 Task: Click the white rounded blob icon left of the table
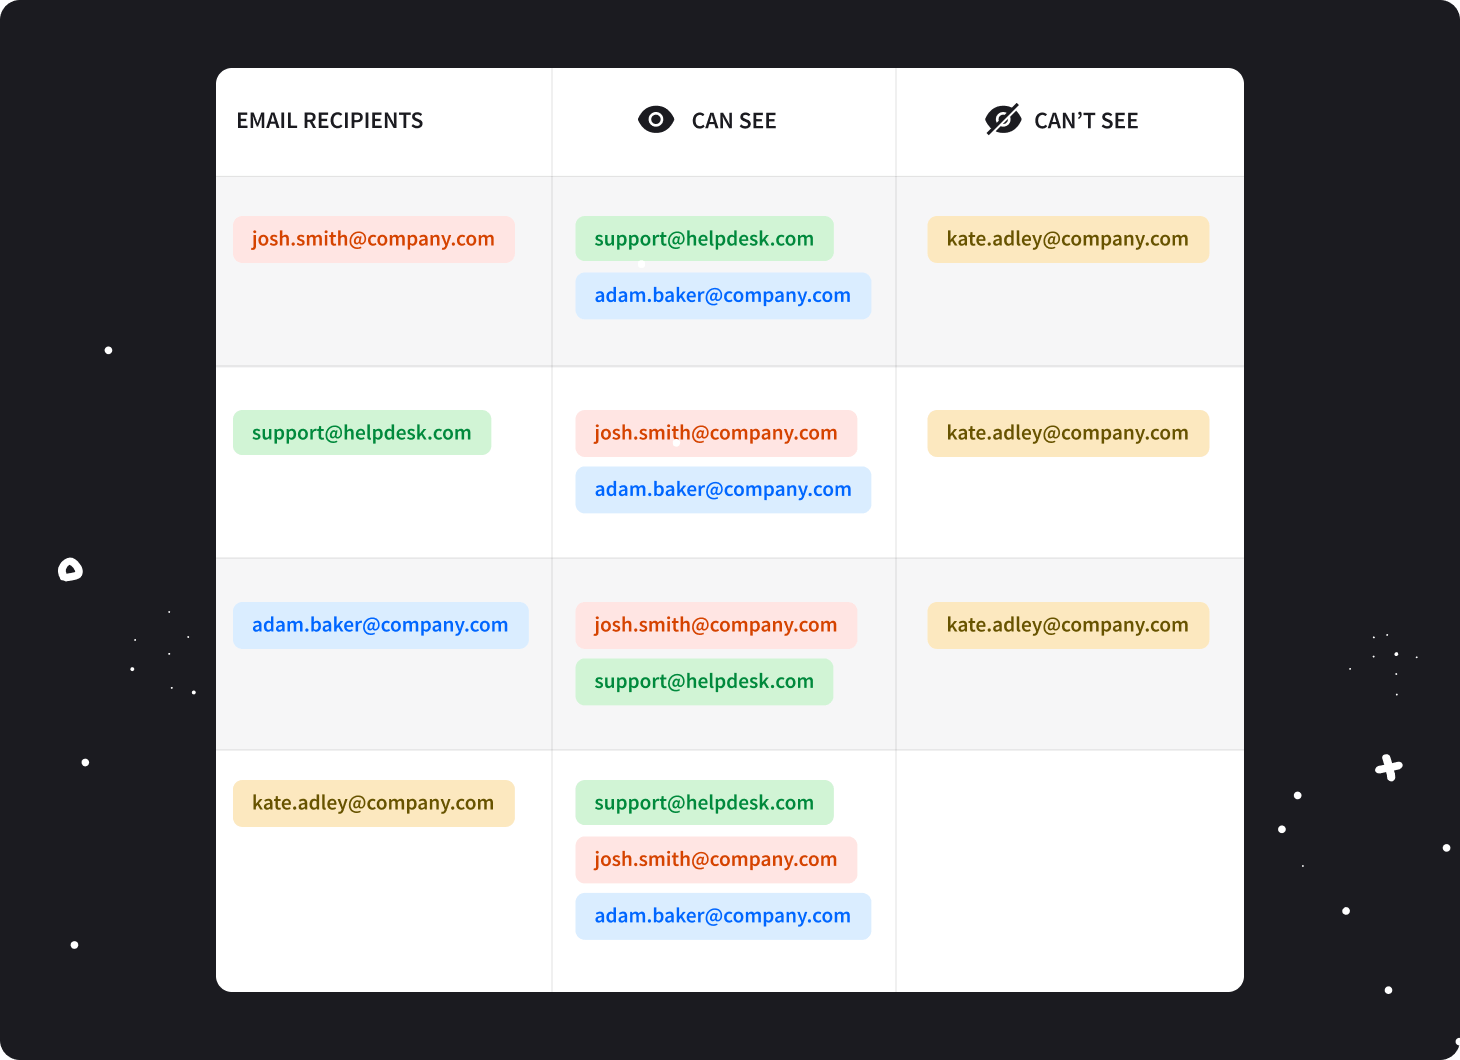tap(70, 570)
